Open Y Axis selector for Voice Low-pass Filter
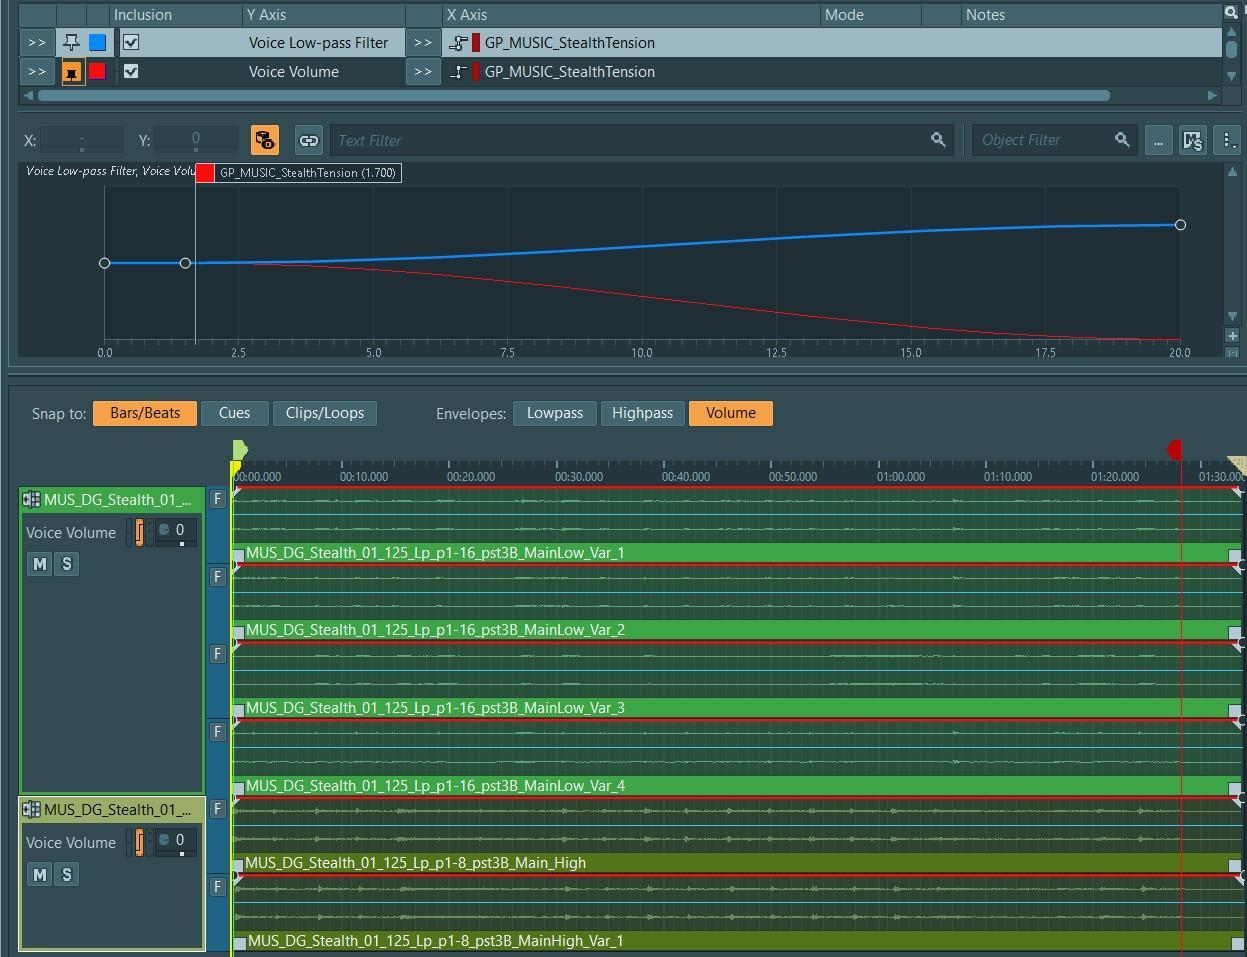Image resolution: width=1247 pixels, height=957 pixels. (37, 43)
